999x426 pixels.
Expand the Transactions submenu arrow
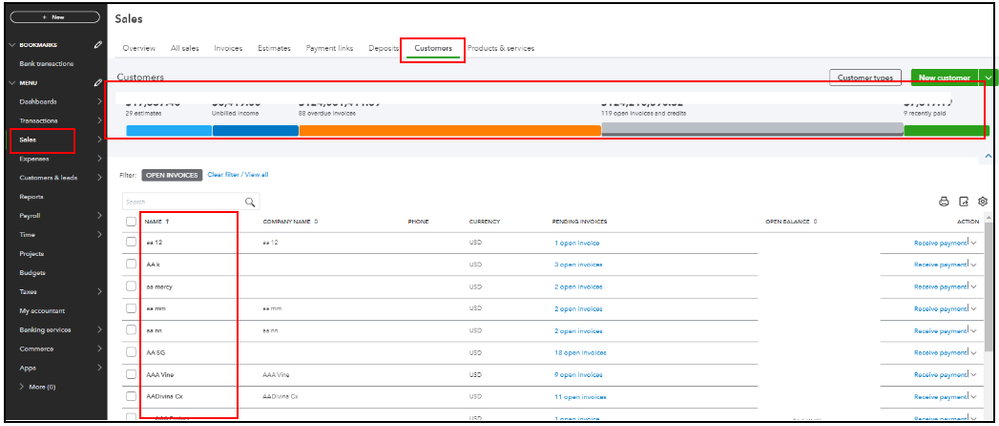point(99,121)
